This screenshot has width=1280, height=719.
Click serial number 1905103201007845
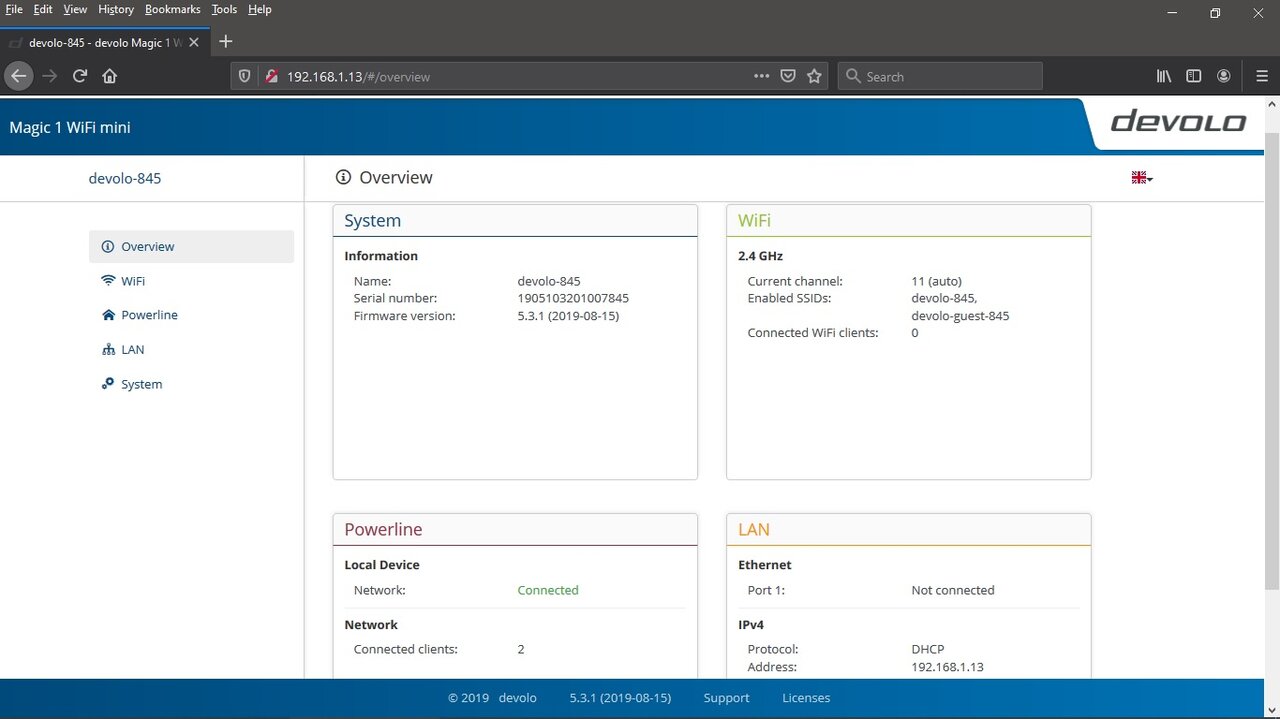click(573, 298)
